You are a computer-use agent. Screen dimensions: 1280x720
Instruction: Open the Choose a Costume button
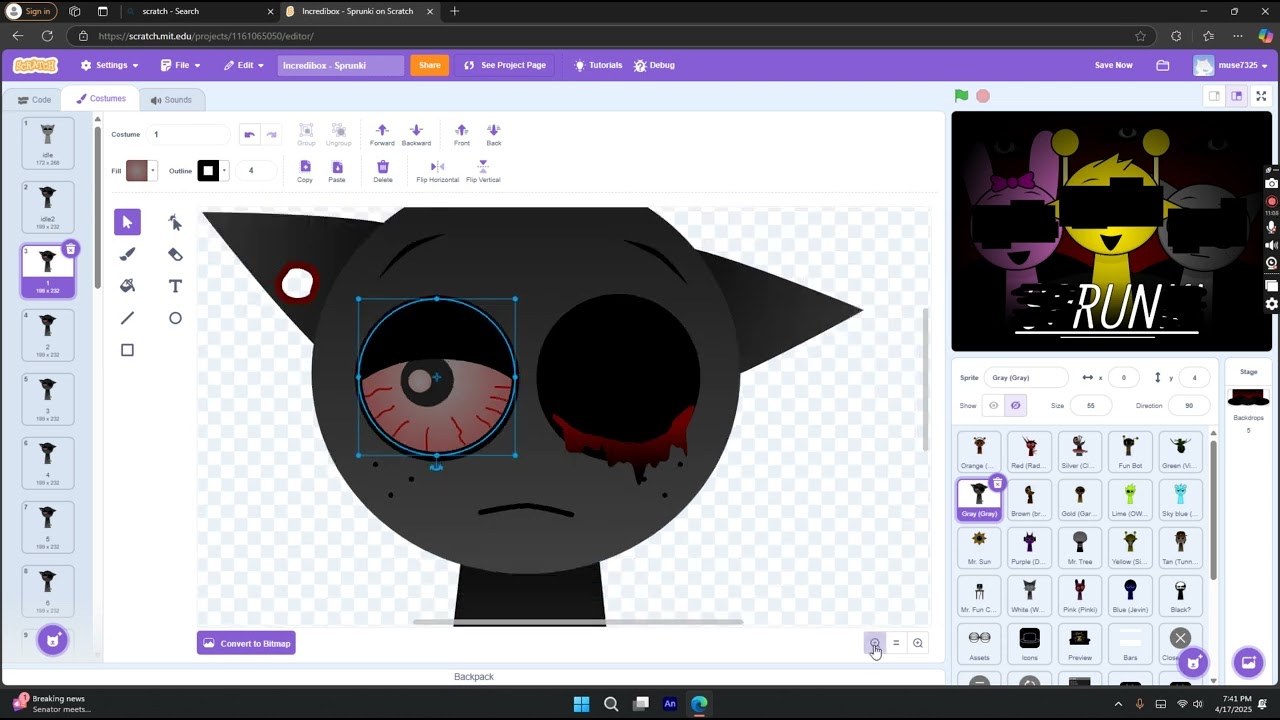pyautogui.click(x=53, y=640)
